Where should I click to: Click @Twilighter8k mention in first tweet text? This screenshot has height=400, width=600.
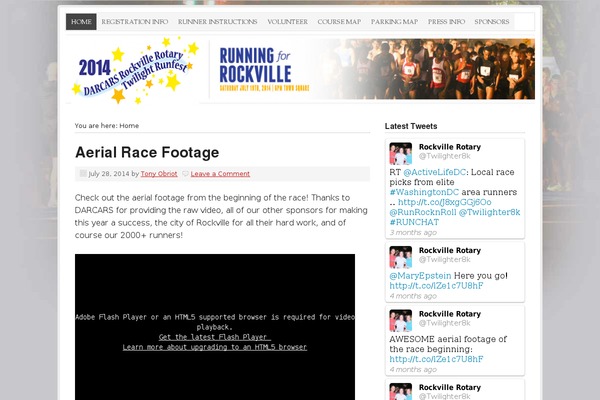click(x=489, y=212)
